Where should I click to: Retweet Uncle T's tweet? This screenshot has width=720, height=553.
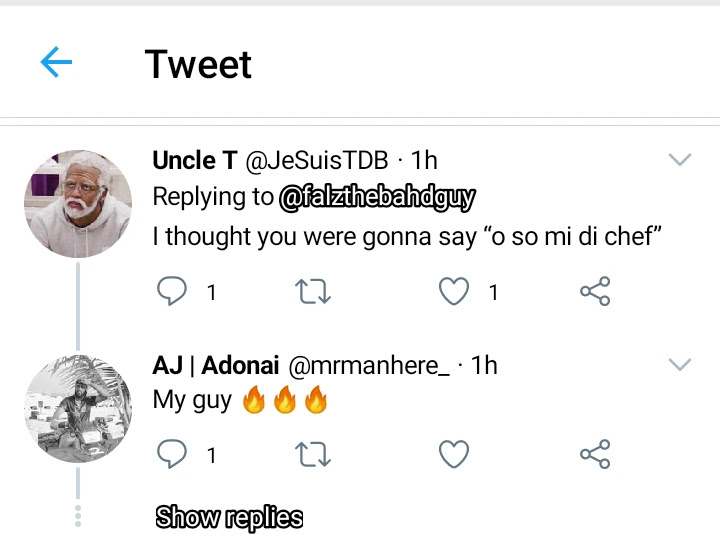click(314, 292)
